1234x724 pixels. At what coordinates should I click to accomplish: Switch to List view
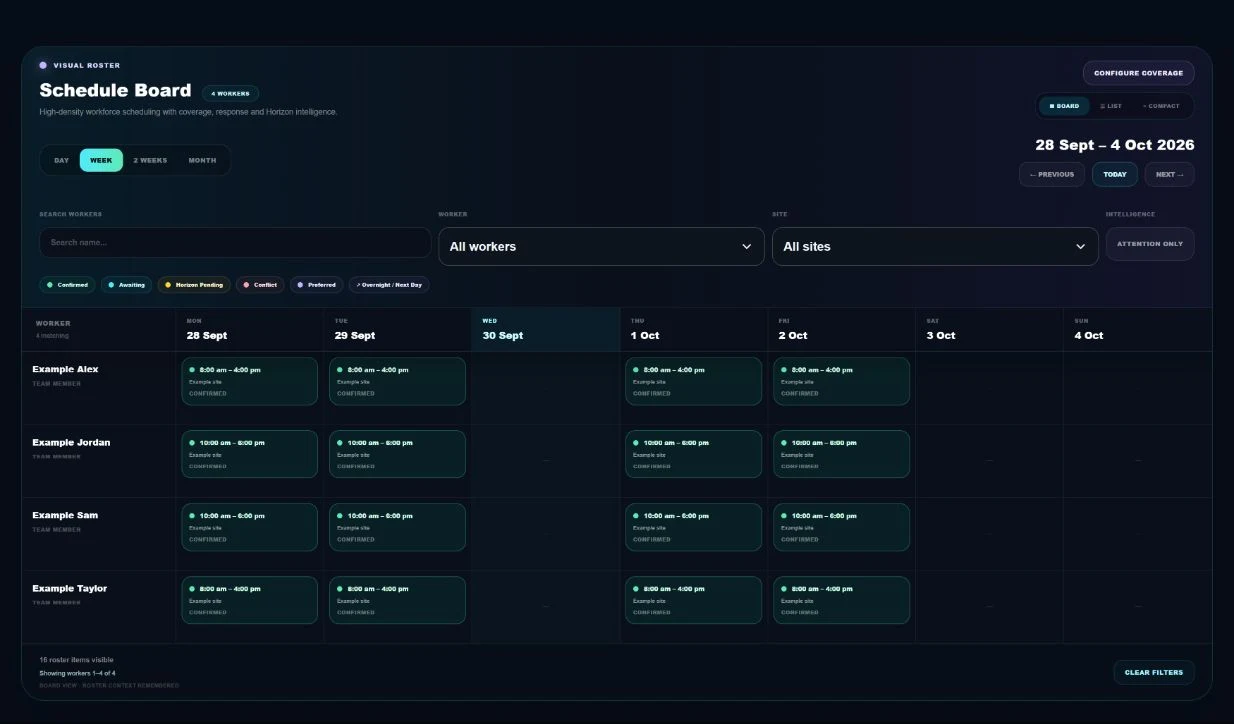(x=1111, y=106)
